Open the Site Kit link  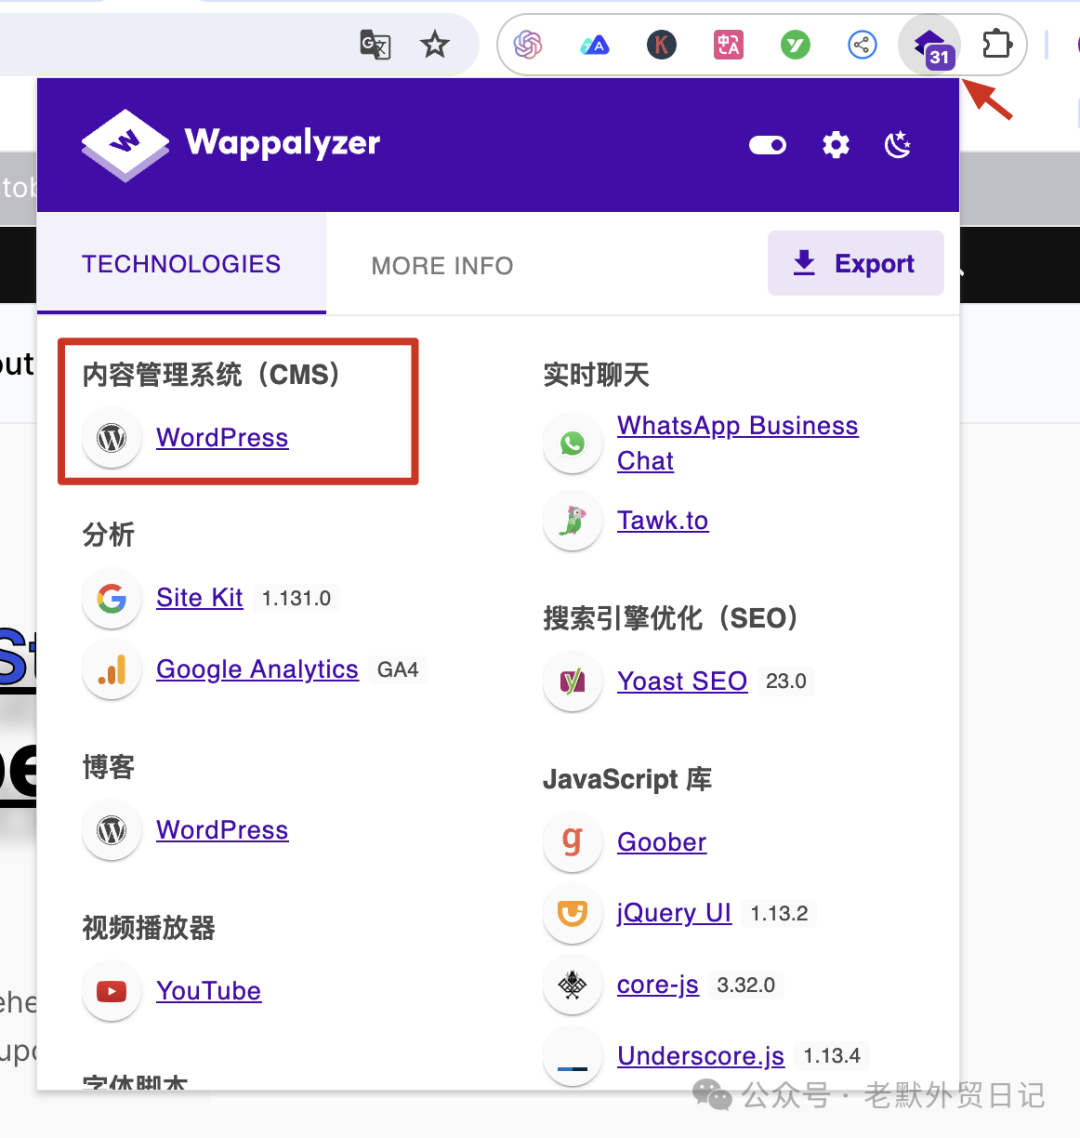(x=200, y=597)
